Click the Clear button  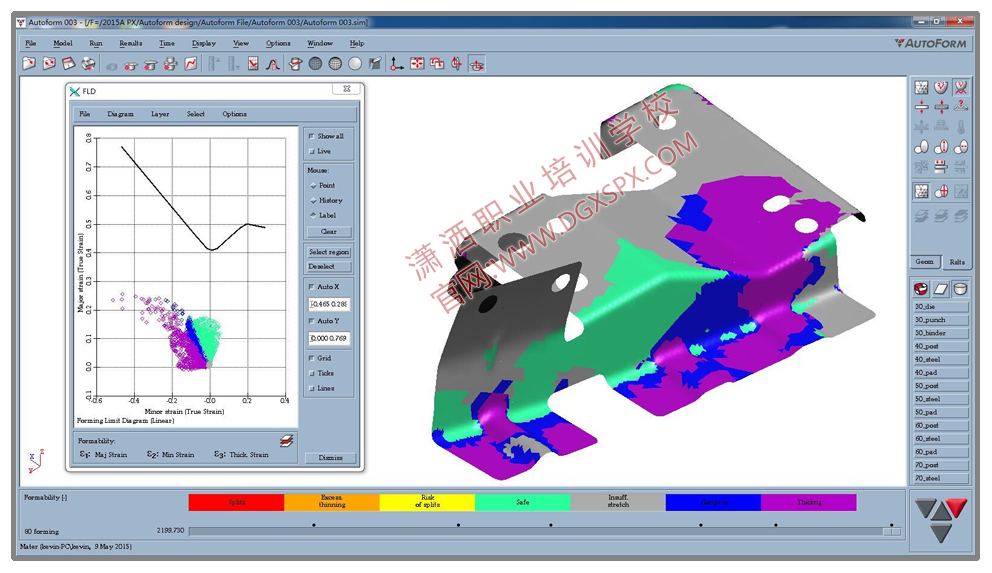tap(328, 231)
